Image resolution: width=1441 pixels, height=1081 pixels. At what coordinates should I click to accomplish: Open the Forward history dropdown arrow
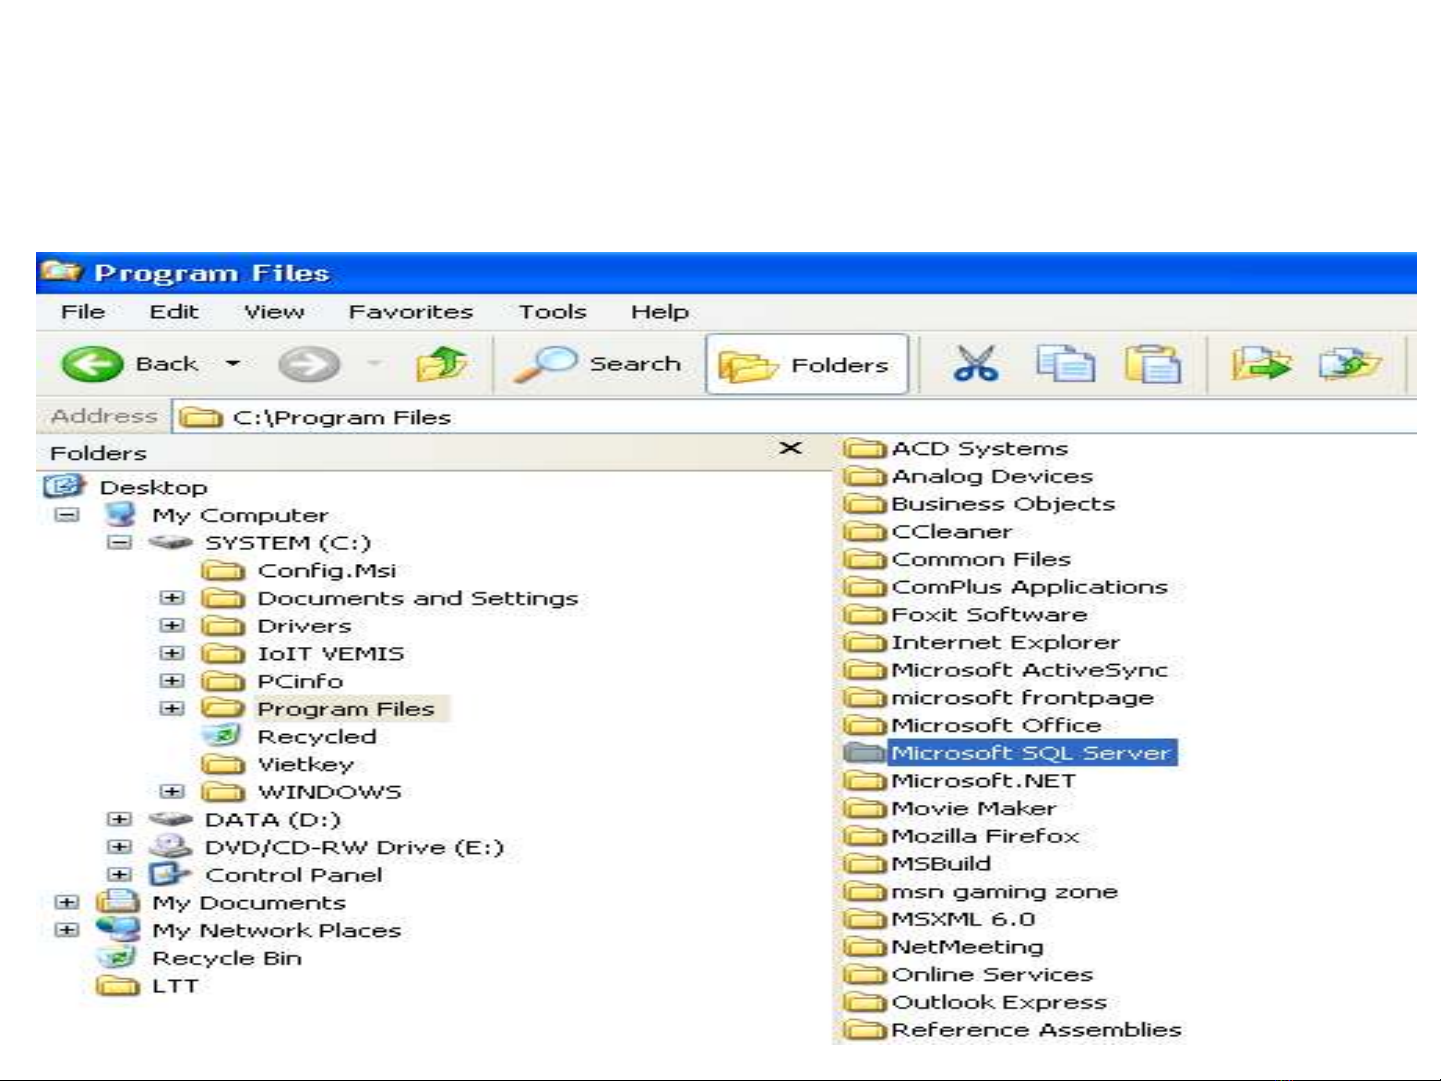coord(374,364)
